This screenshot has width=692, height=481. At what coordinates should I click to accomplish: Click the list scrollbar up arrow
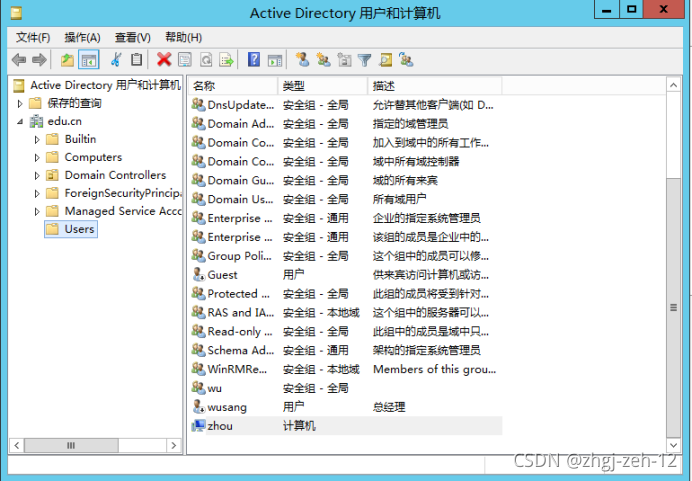(673, 85)
